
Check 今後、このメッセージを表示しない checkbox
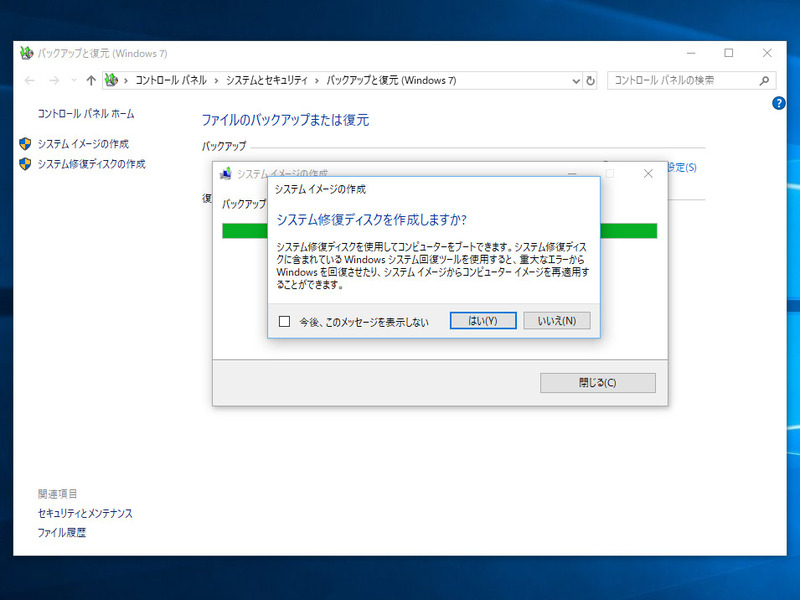284,321
